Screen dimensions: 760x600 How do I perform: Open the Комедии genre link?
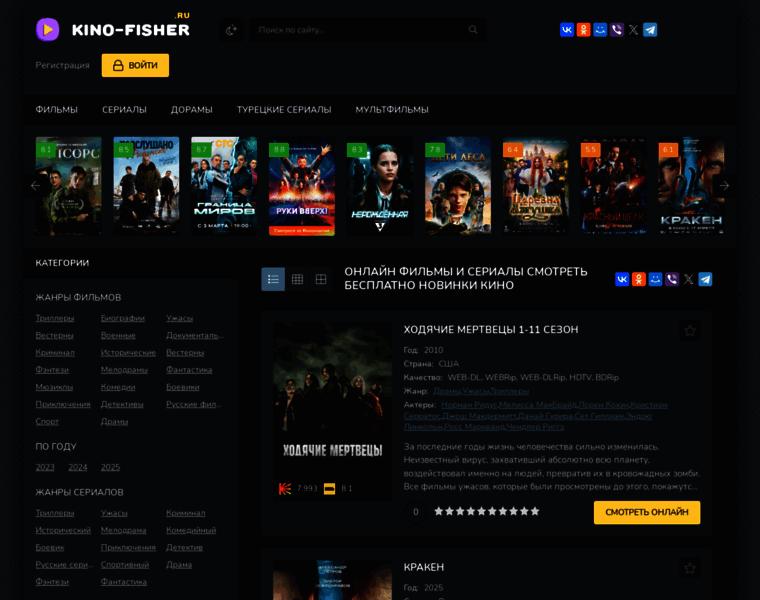[118, 387]
